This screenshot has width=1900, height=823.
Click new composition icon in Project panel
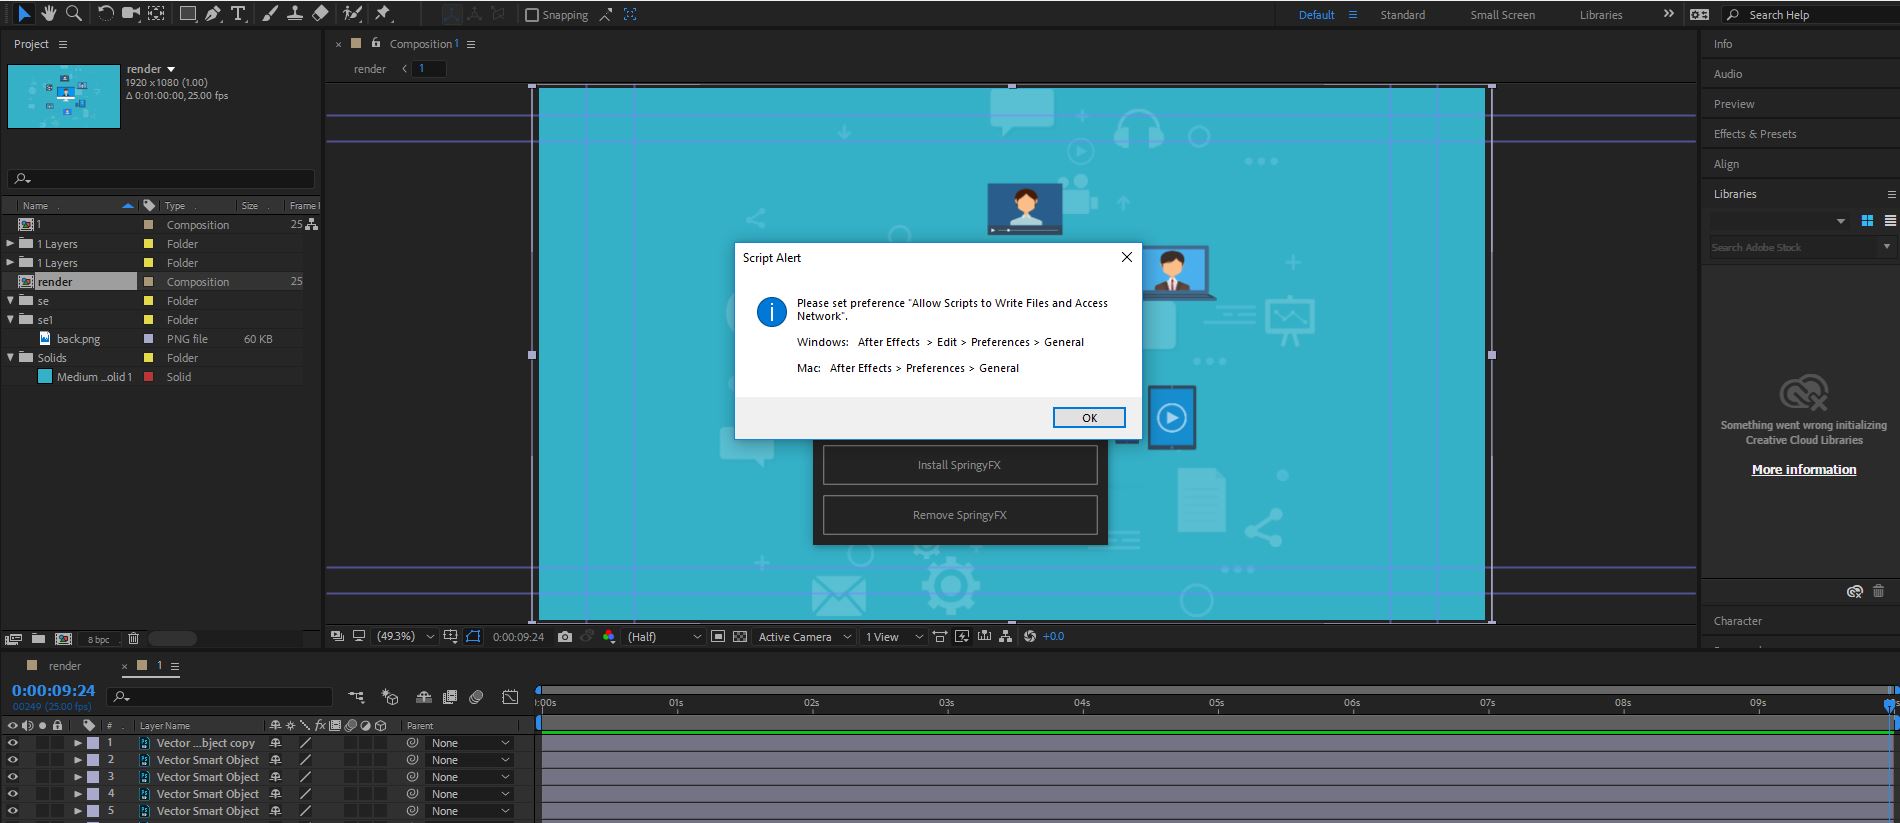(63, 639)
